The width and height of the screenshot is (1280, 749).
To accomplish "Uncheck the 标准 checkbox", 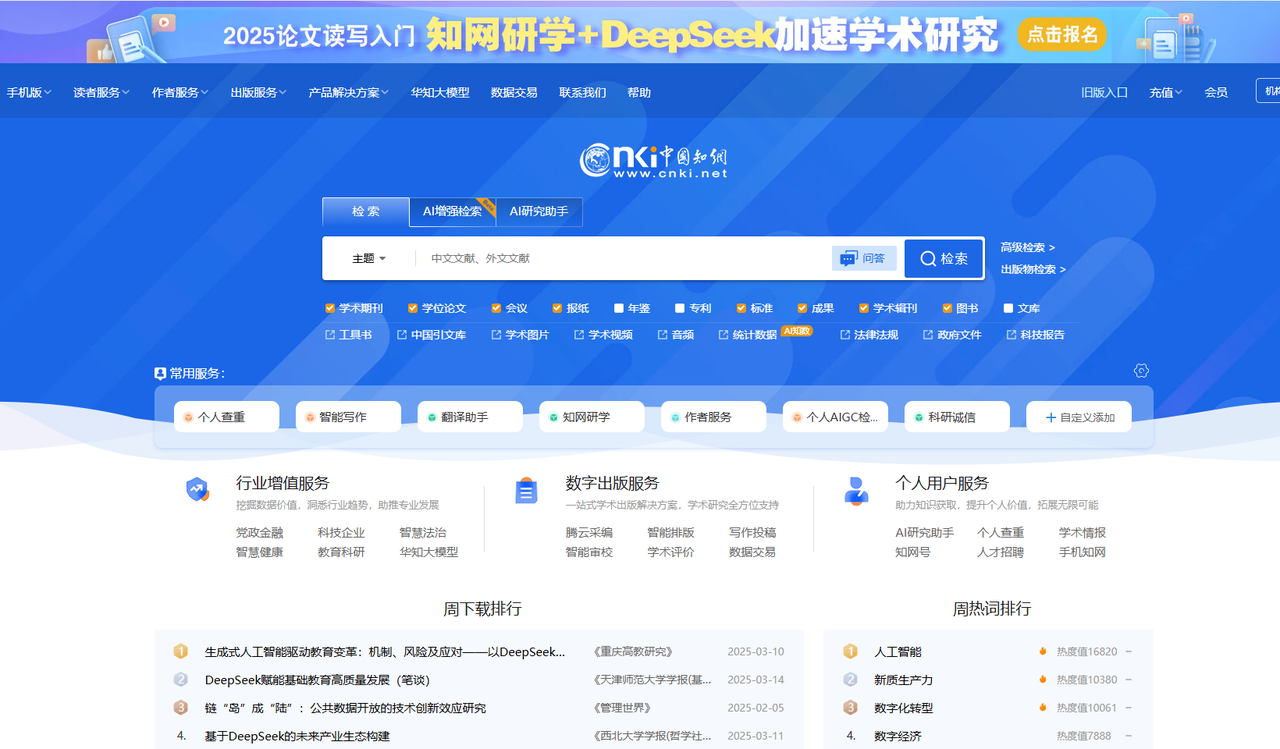I will pos(741,308).
